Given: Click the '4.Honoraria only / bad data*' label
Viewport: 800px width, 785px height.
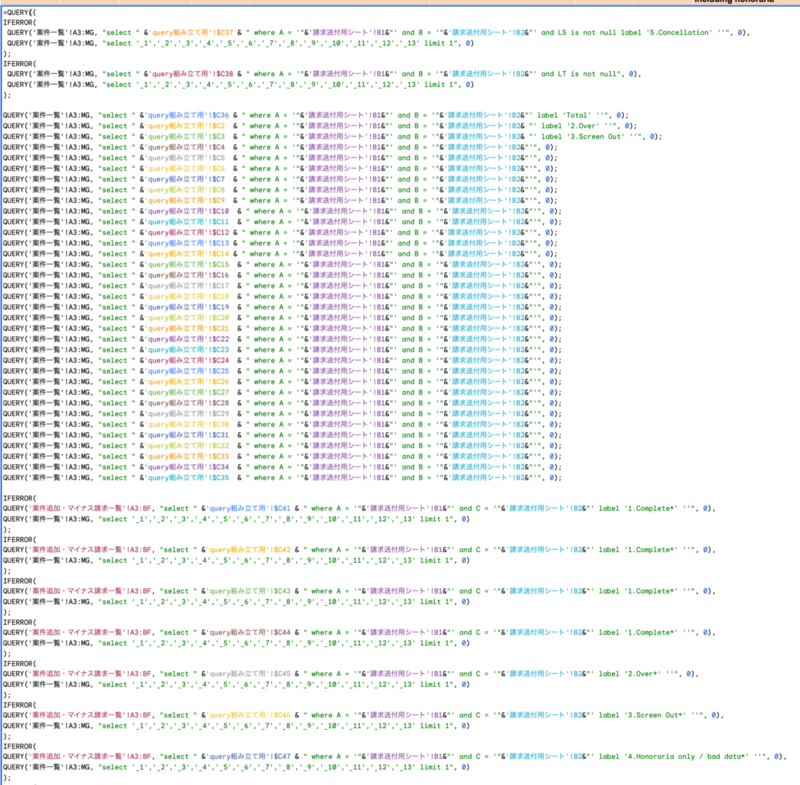Looking at the screenshot, I should point(687,756).
